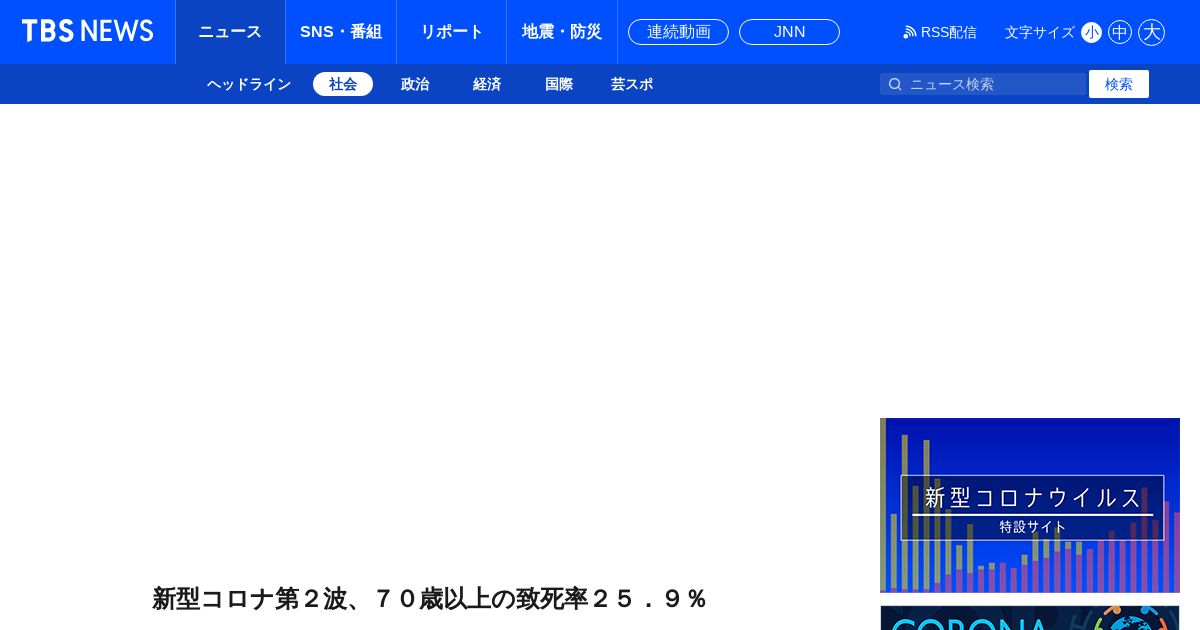Screen dimensions: 1200x630
Task: Select the 国際 category
Action: (x=559, y=84)
